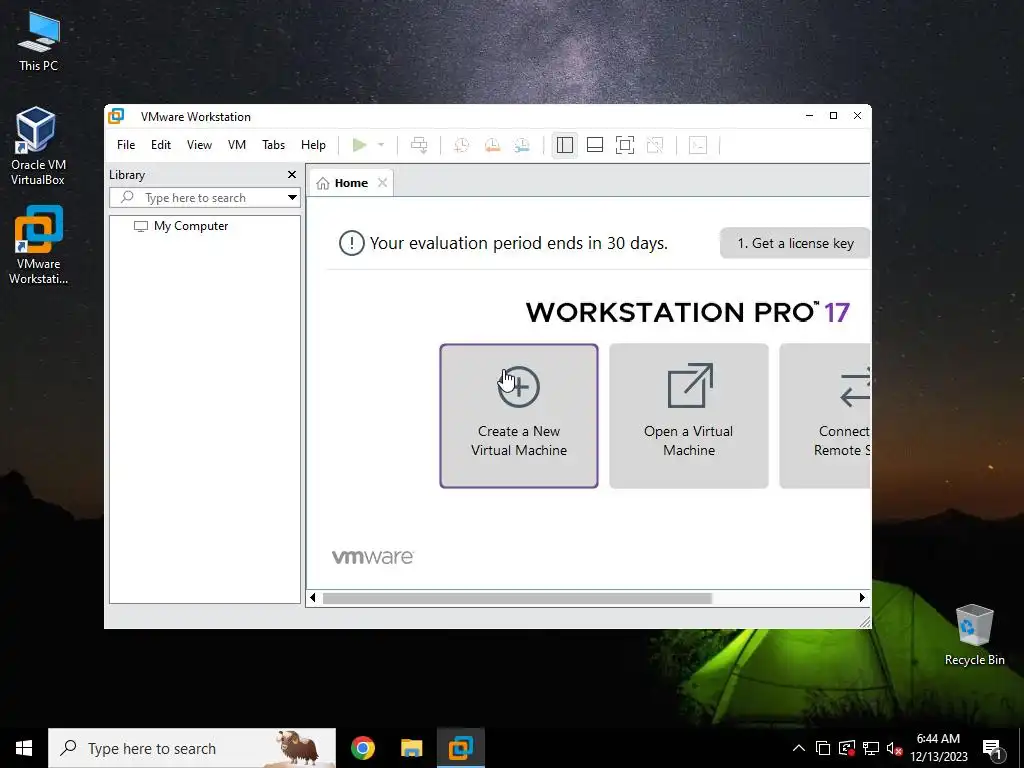Open the Edit menu
The width and height of the screenshot is (1024, 768).
(x=161, y=145)
